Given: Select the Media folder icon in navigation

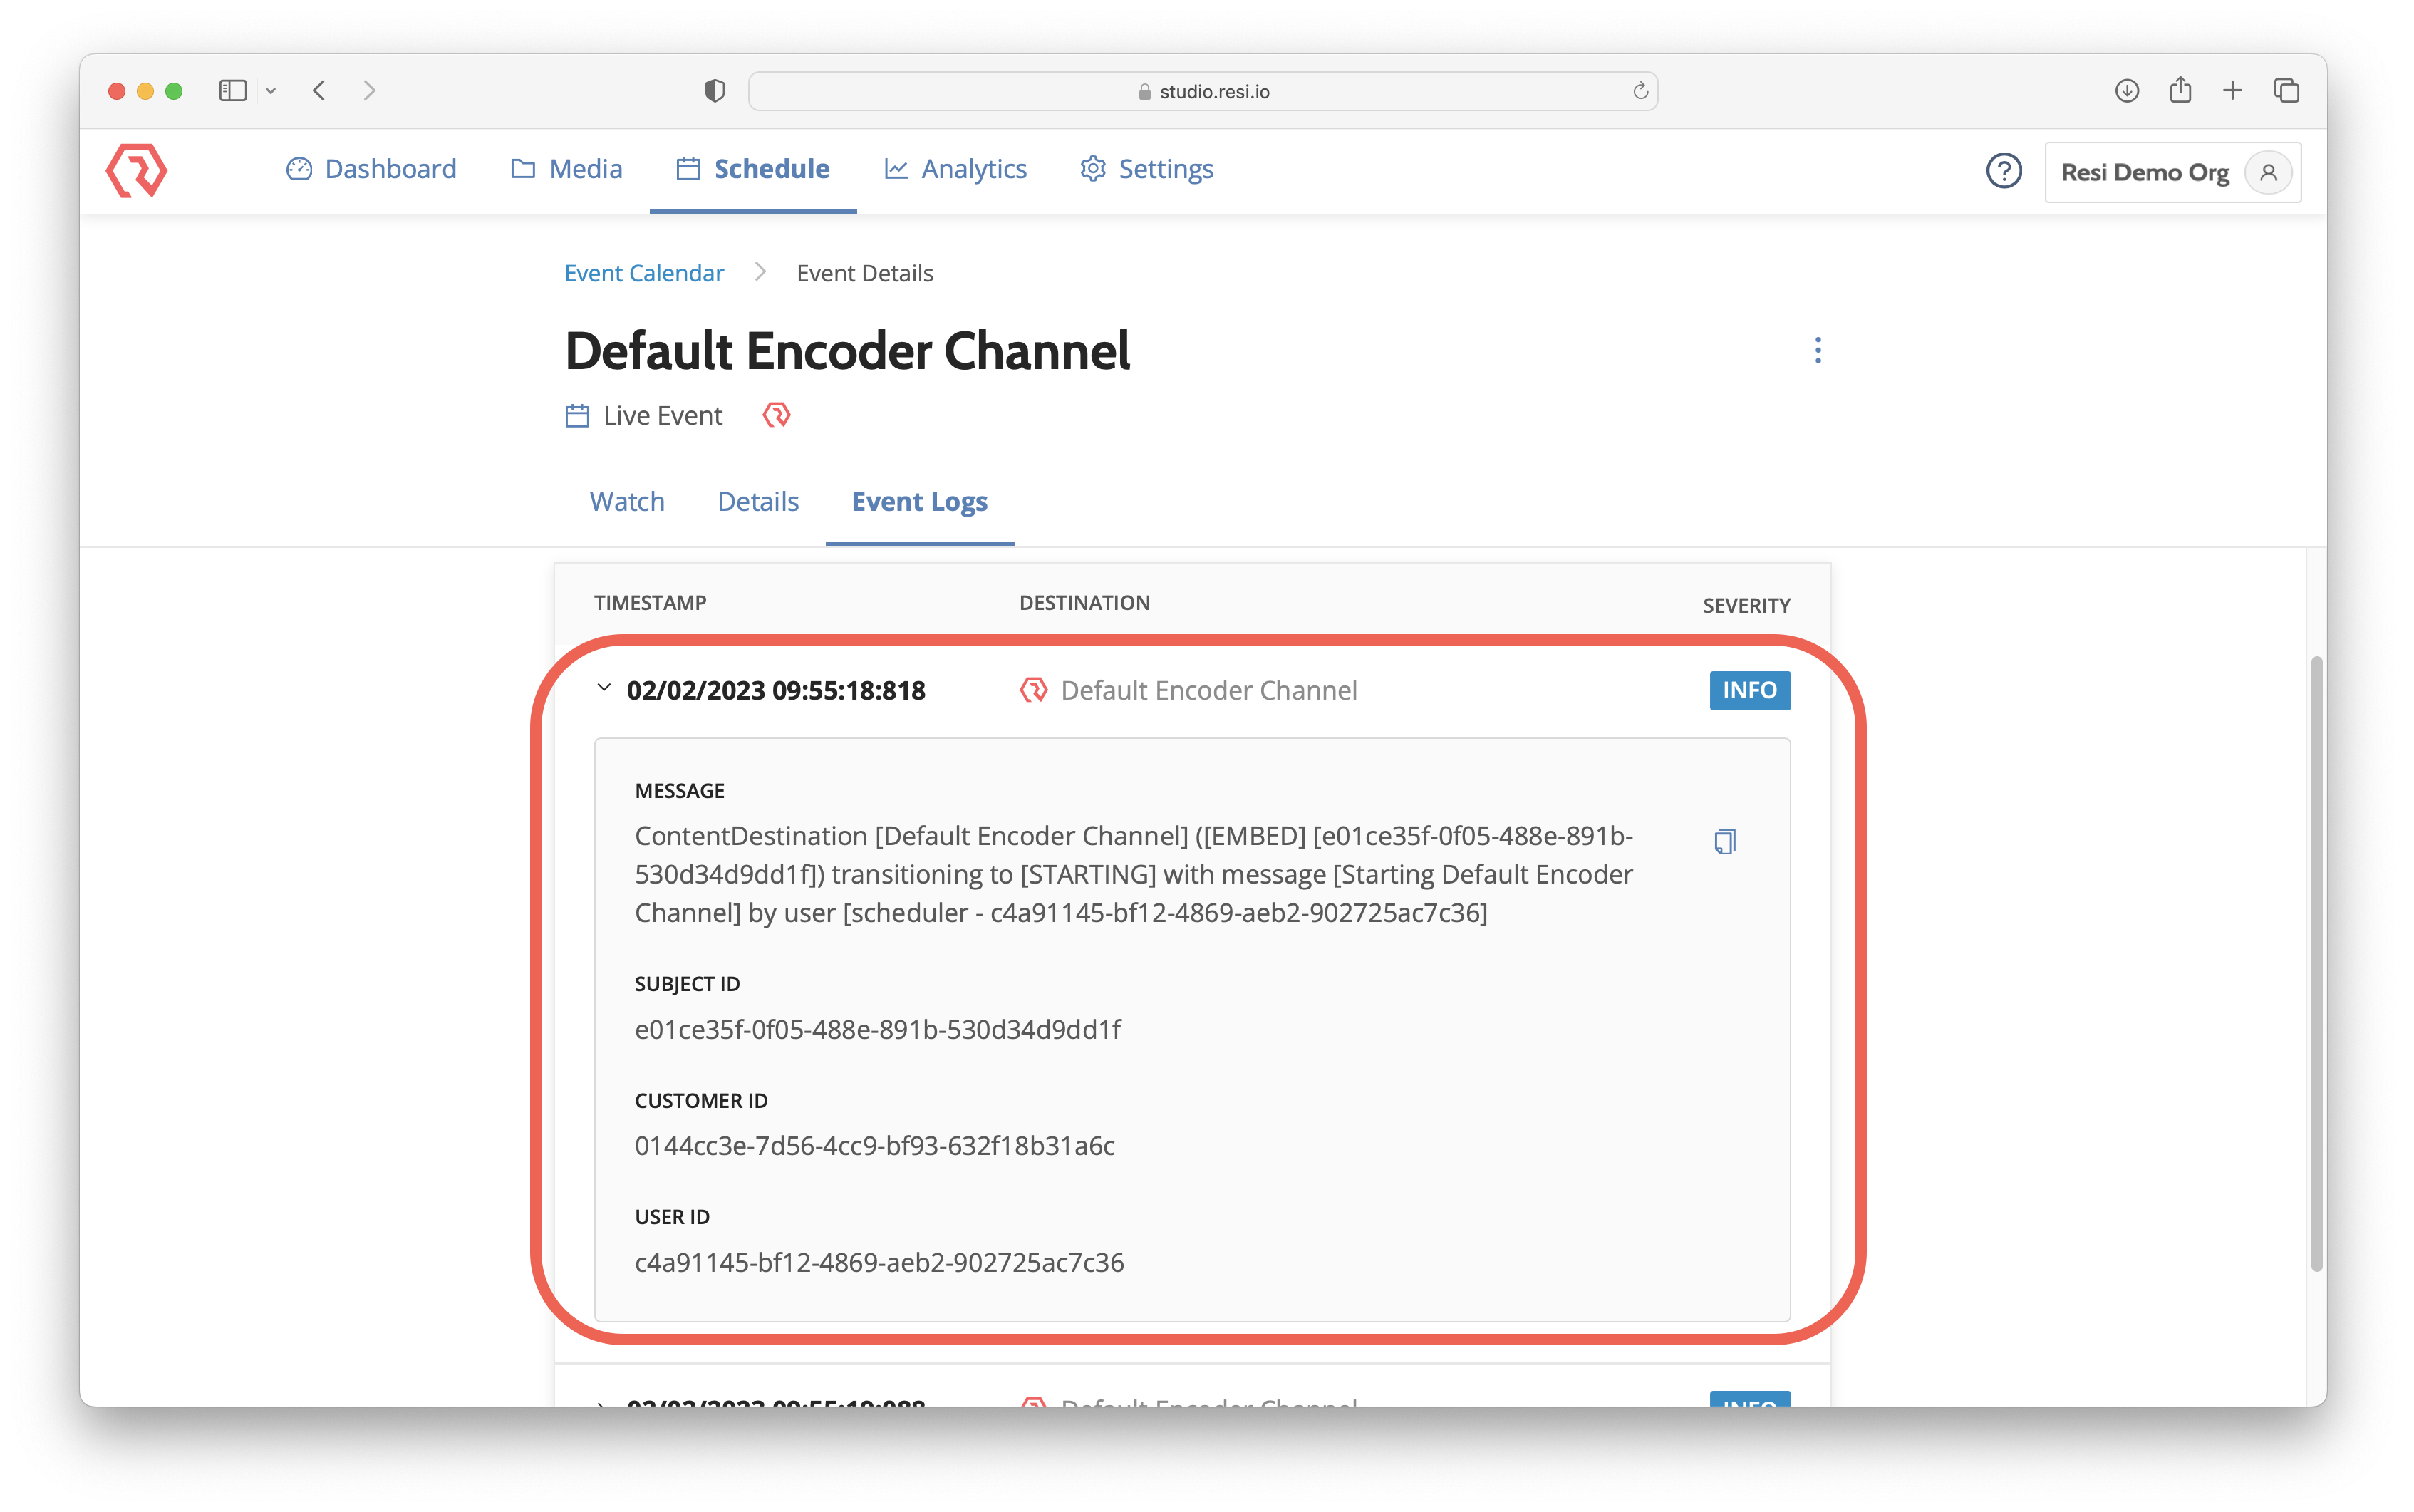Looking at the screenshot, I should coord(522,169).
